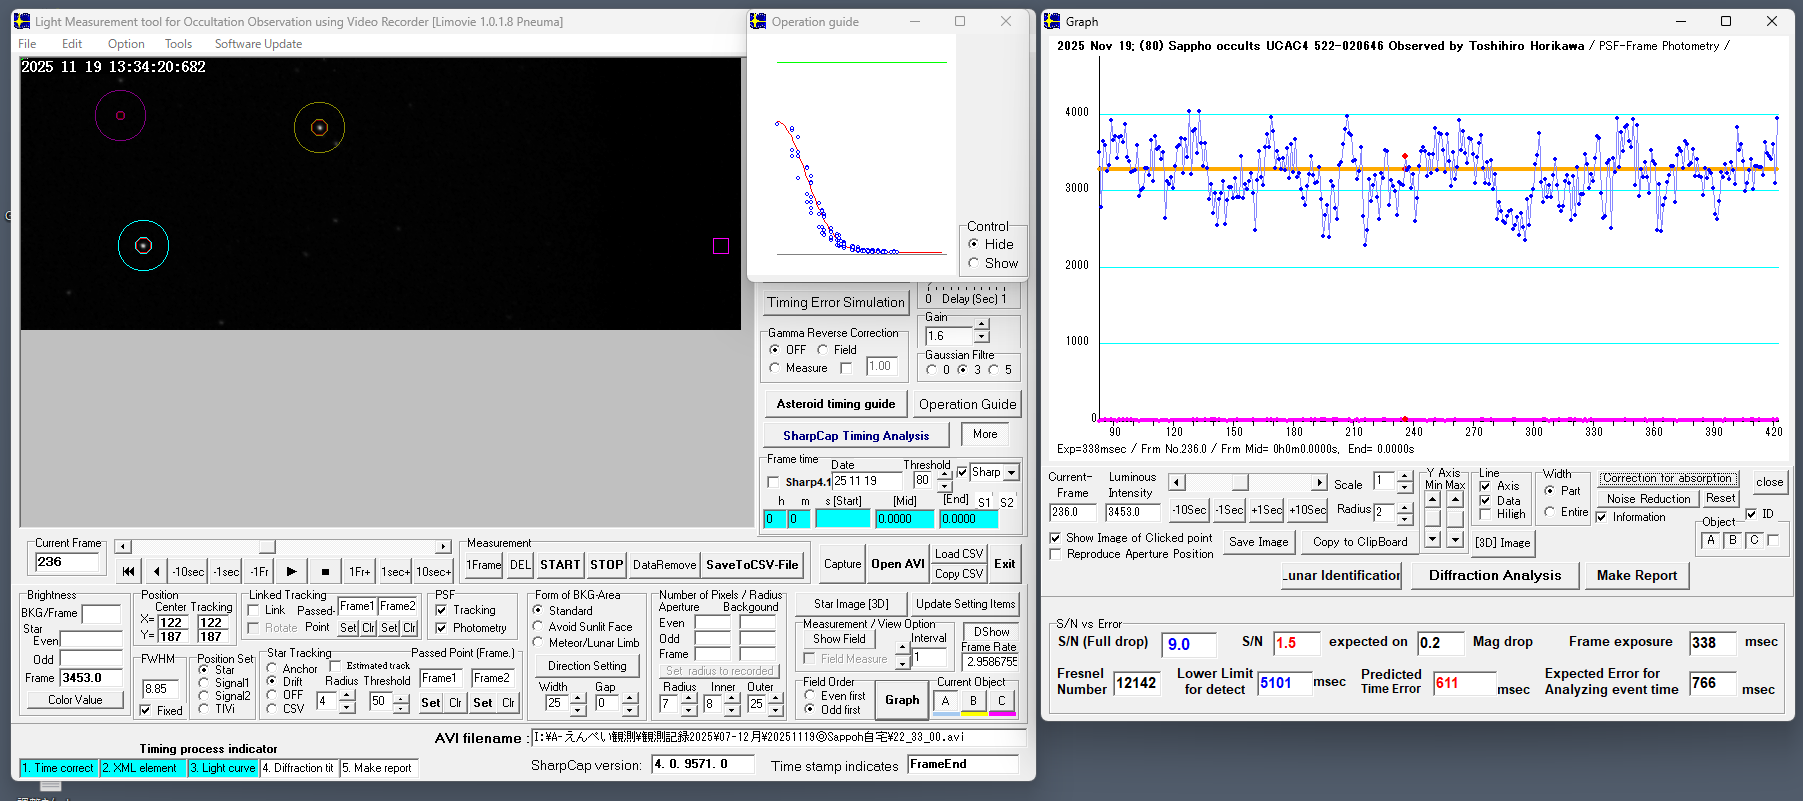Image resolution: width=1803 pixels, height=801 pixels.
Task: Click the Diffraction Analysis button
Action: pos(1494,575)
